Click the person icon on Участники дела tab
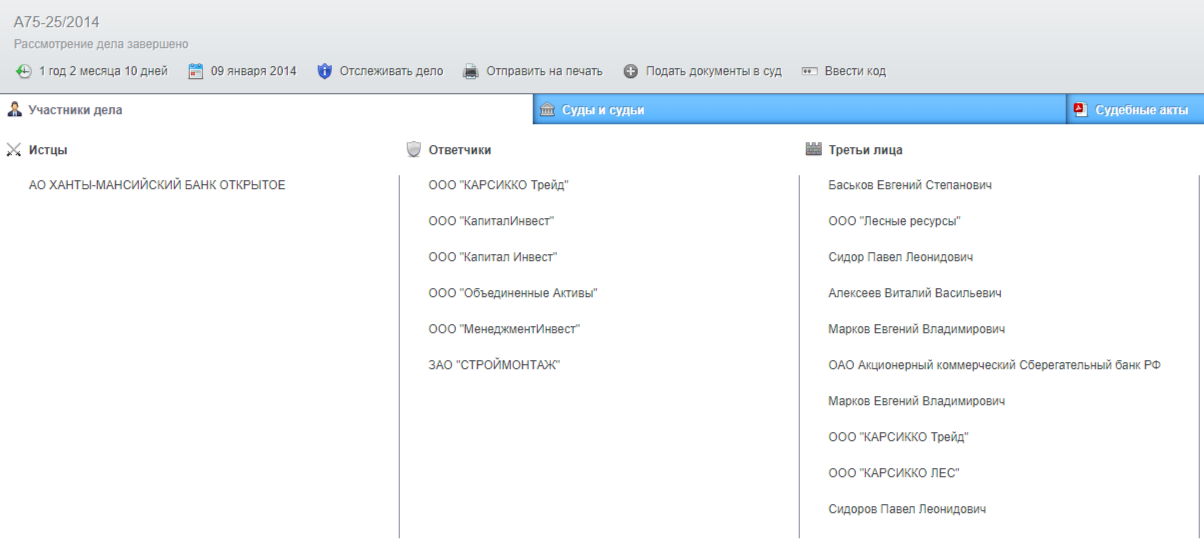 [x=15, y=110]
